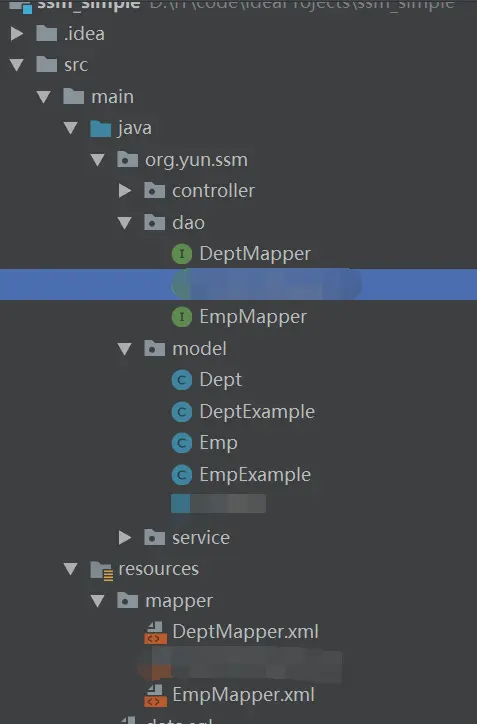Collapse the main folder arrow
This screenshot has width=477, height=724.
pyautogui.click(x=44, y=97)
